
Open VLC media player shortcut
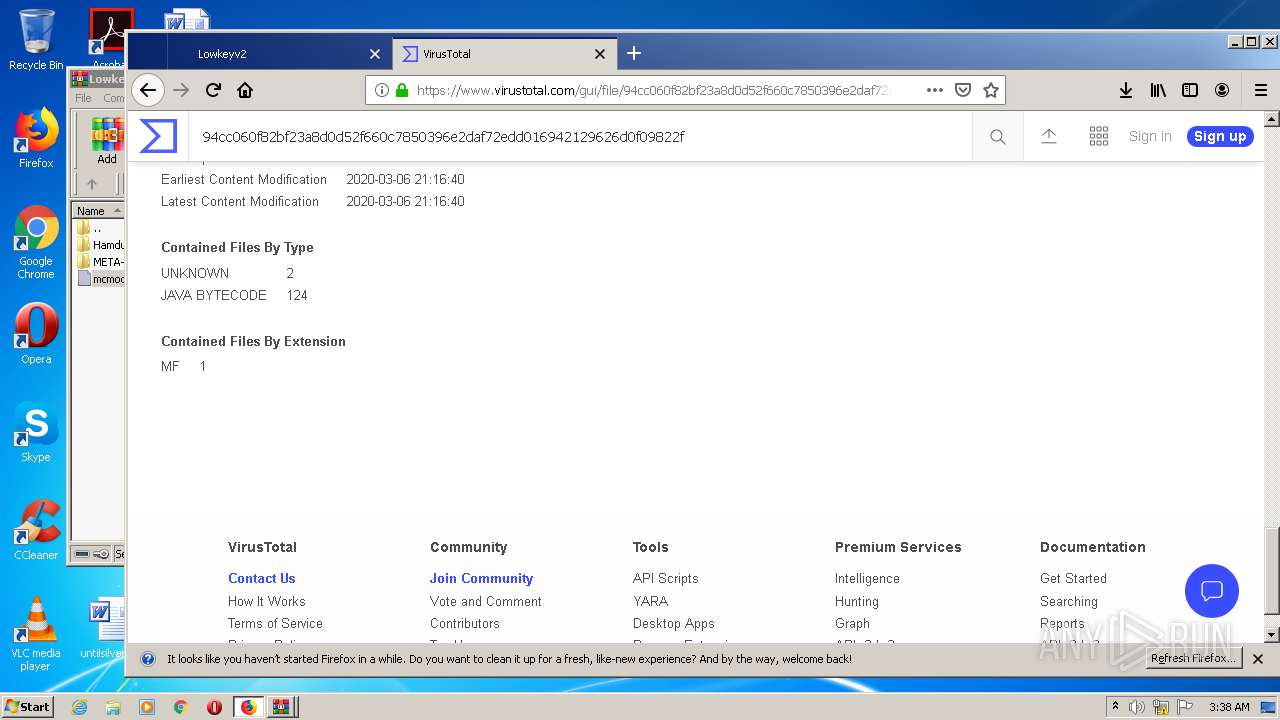pyautogui.click(x=36, y=634)
